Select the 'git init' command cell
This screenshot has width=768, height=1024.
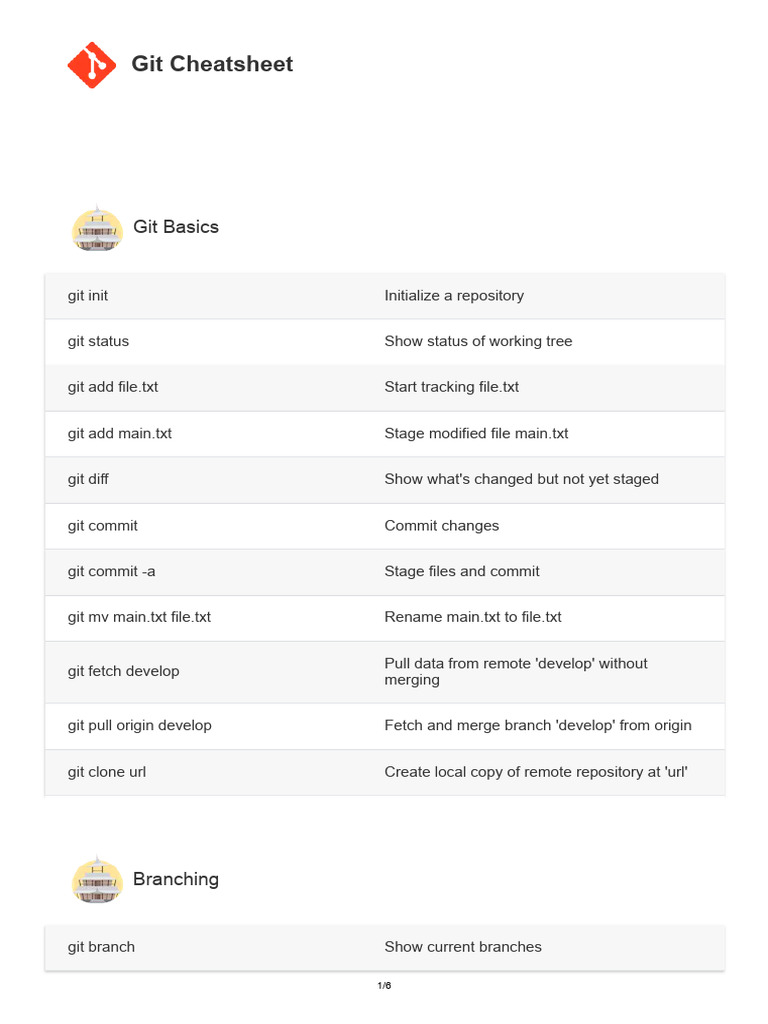pyautogui.click(x=88, y=296)
